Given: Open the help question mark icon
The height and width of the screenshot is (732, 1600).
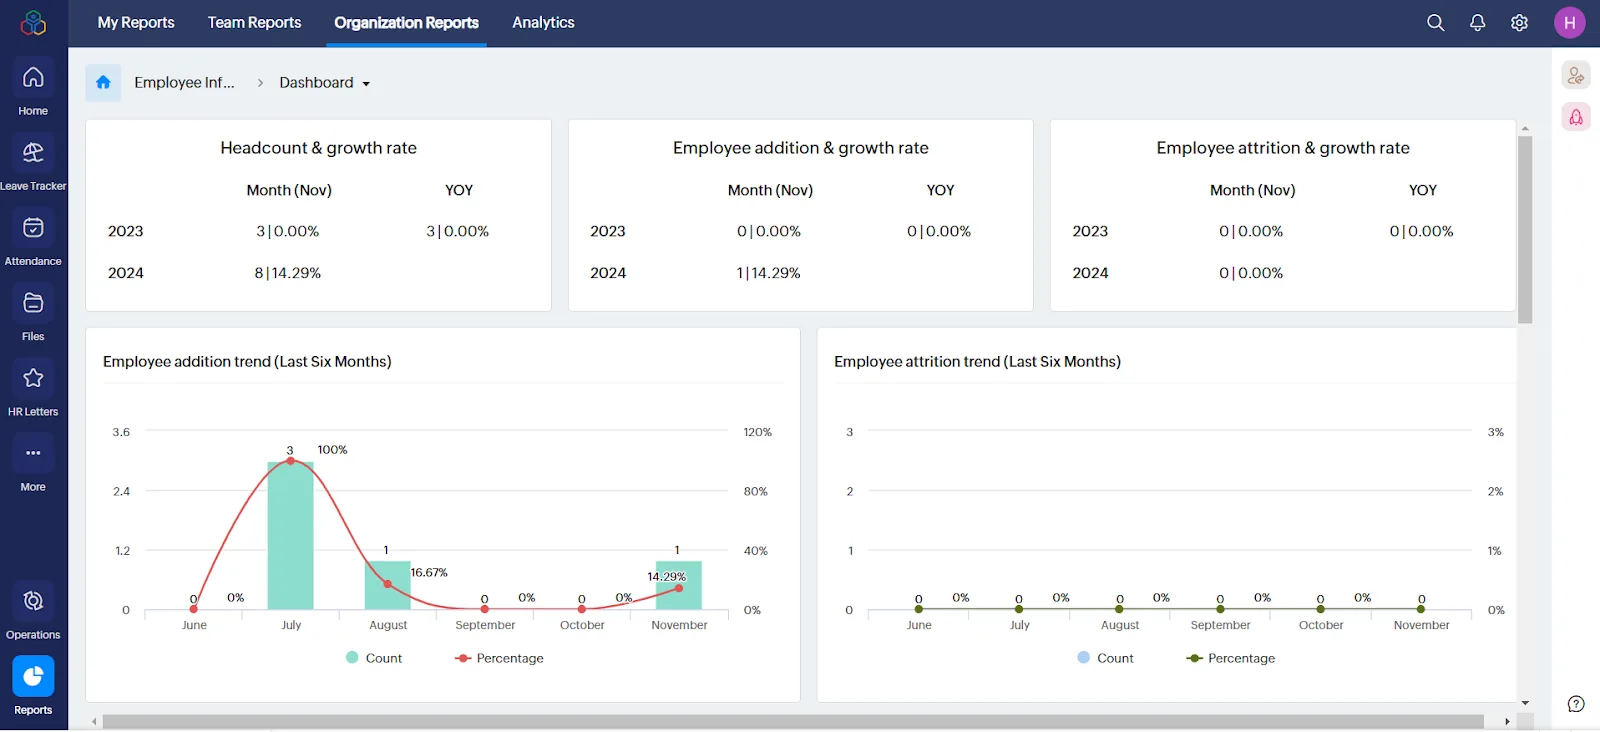Looking at the screenshot, I should coord(1576,704).
